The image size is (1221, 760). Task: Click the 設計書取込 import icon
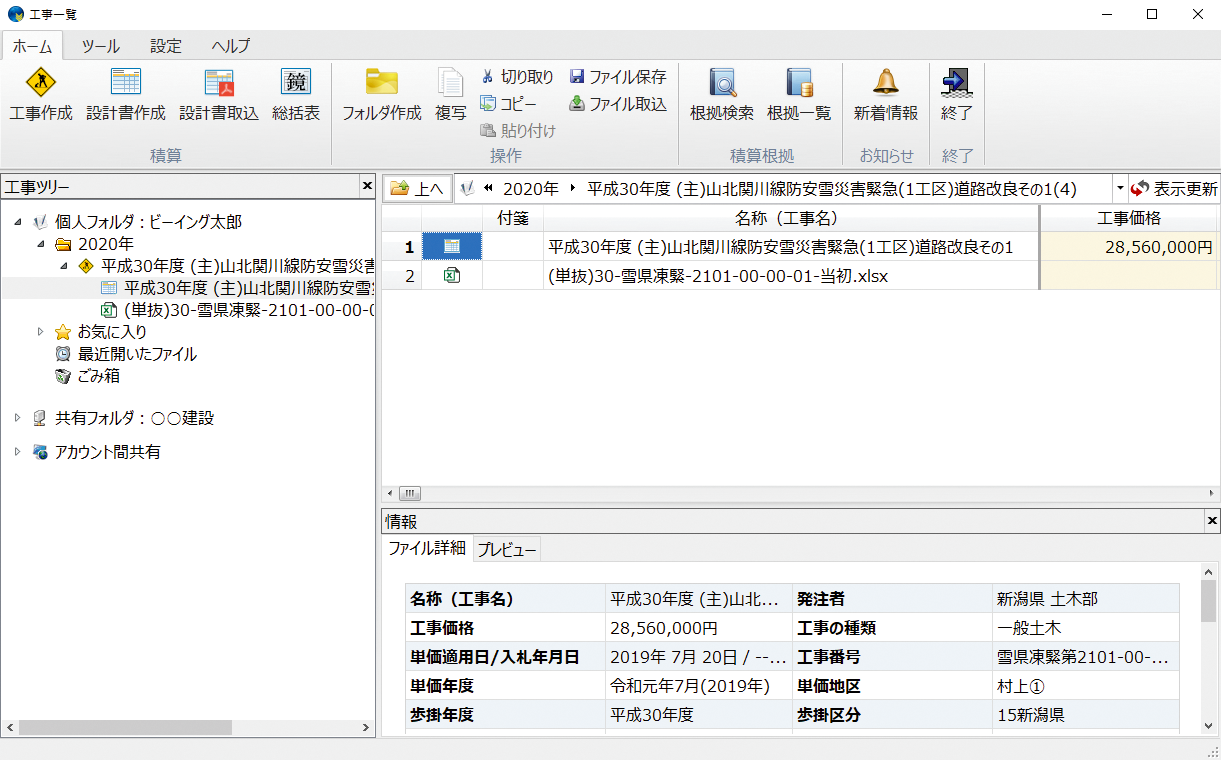tap(219, 82)
